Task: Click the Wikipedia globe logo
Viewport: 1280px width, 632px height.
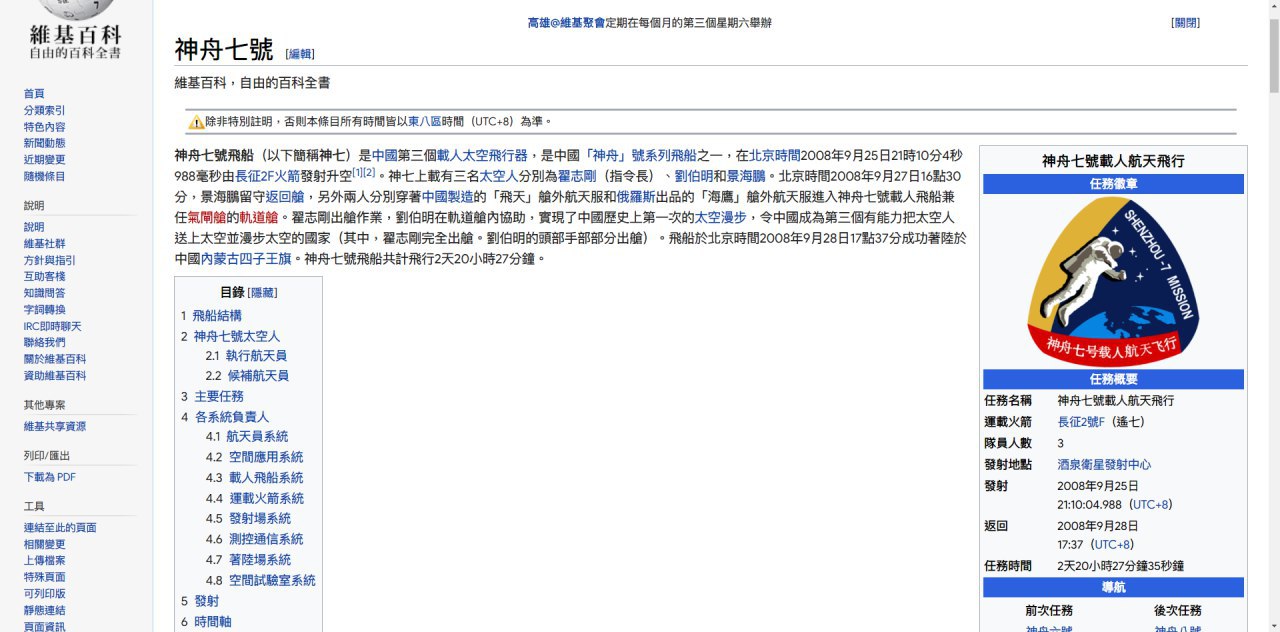Action: [75, 10]
